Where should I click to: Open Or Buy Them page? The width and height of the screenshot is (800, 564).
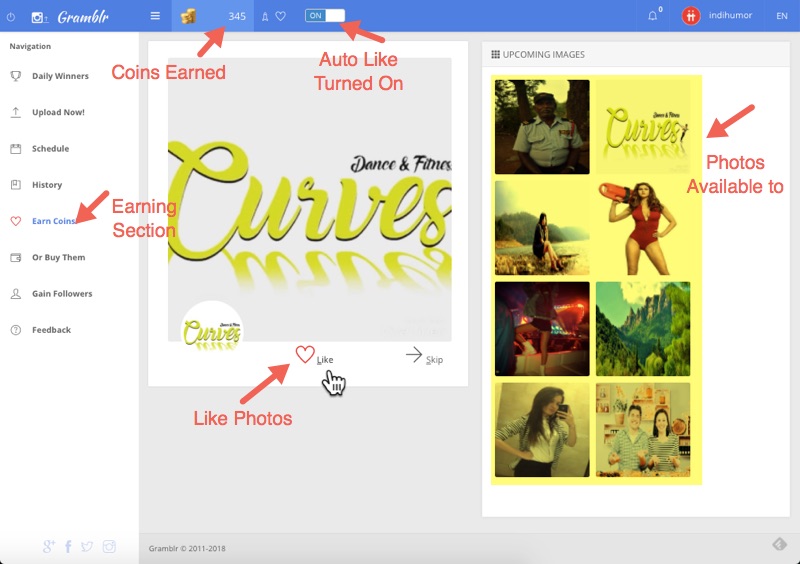59,257
